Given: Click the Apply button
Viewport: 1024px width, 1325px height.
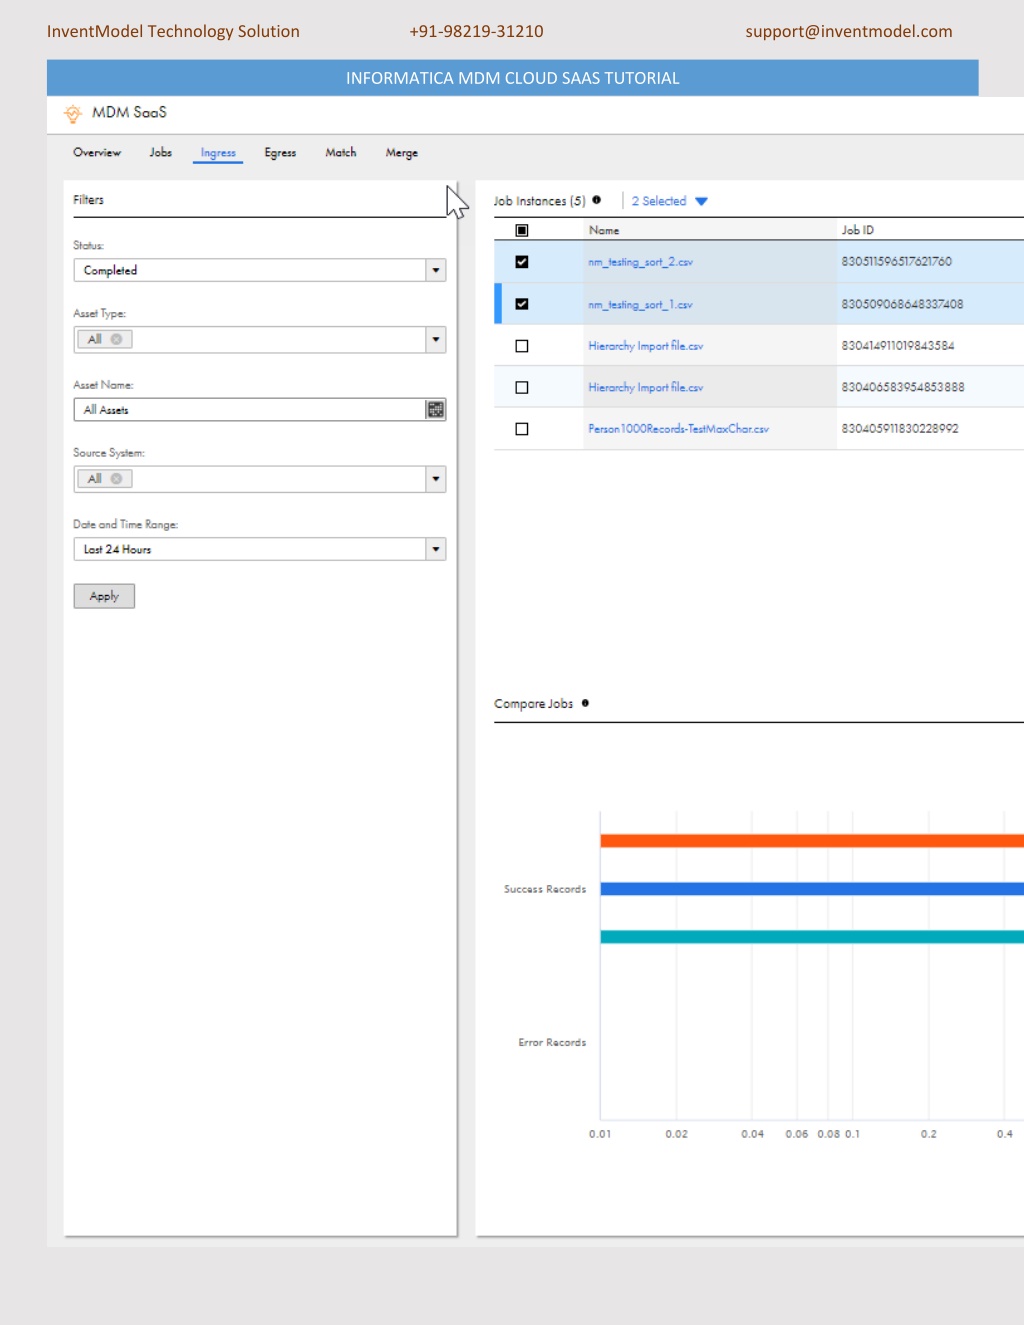Looking at the screenshot, I should tap(104, 596).
